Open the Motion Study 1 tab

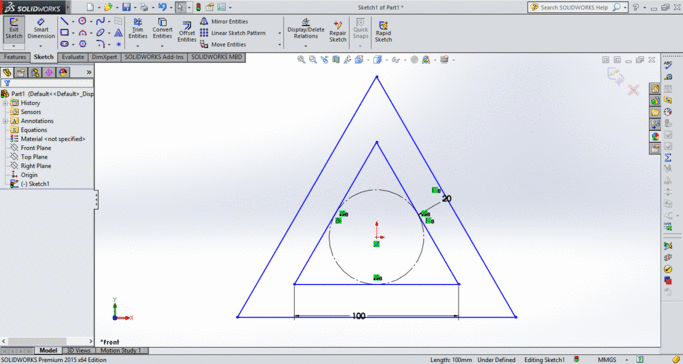[121, 351]
